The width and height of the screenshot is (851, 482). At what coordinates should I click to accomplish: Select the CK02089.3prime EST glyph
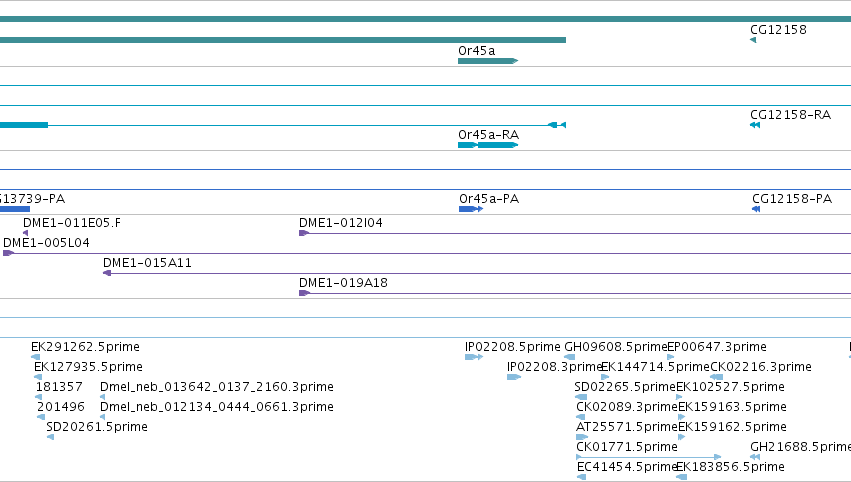tap(580, 417)
